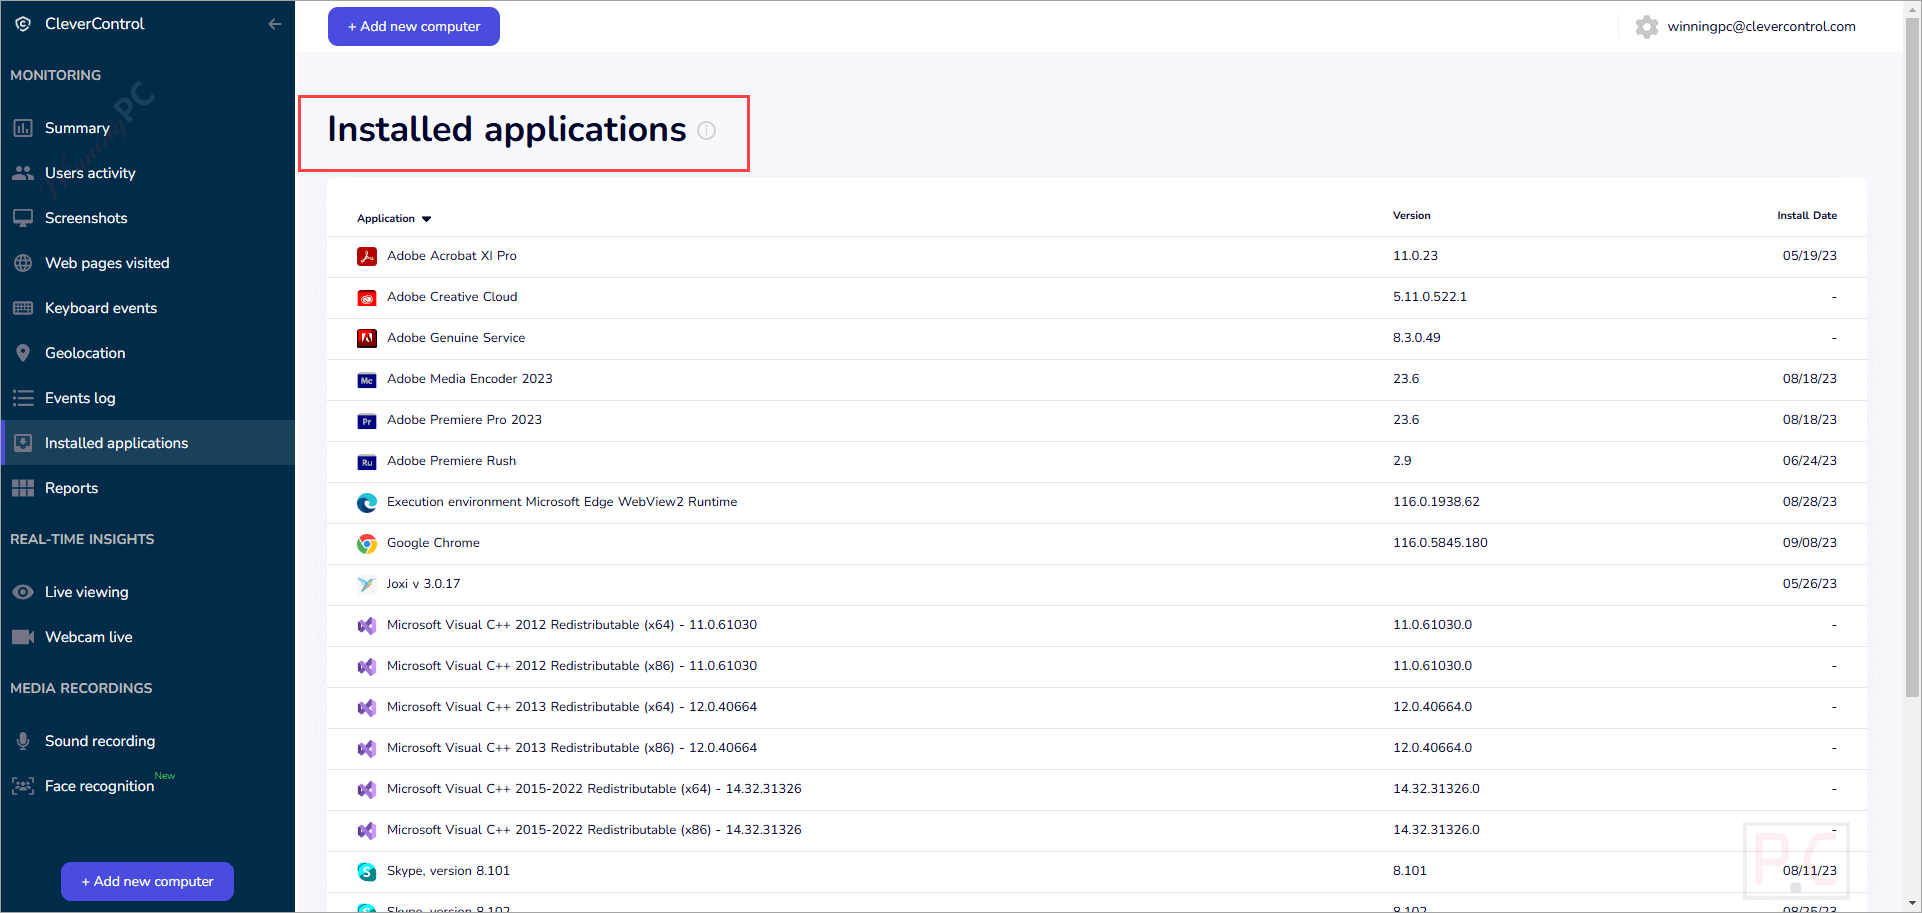Click the Events log list icon
Viewport: 1922px width, 913px height.
pyautogui.click(x=23, y=398)
